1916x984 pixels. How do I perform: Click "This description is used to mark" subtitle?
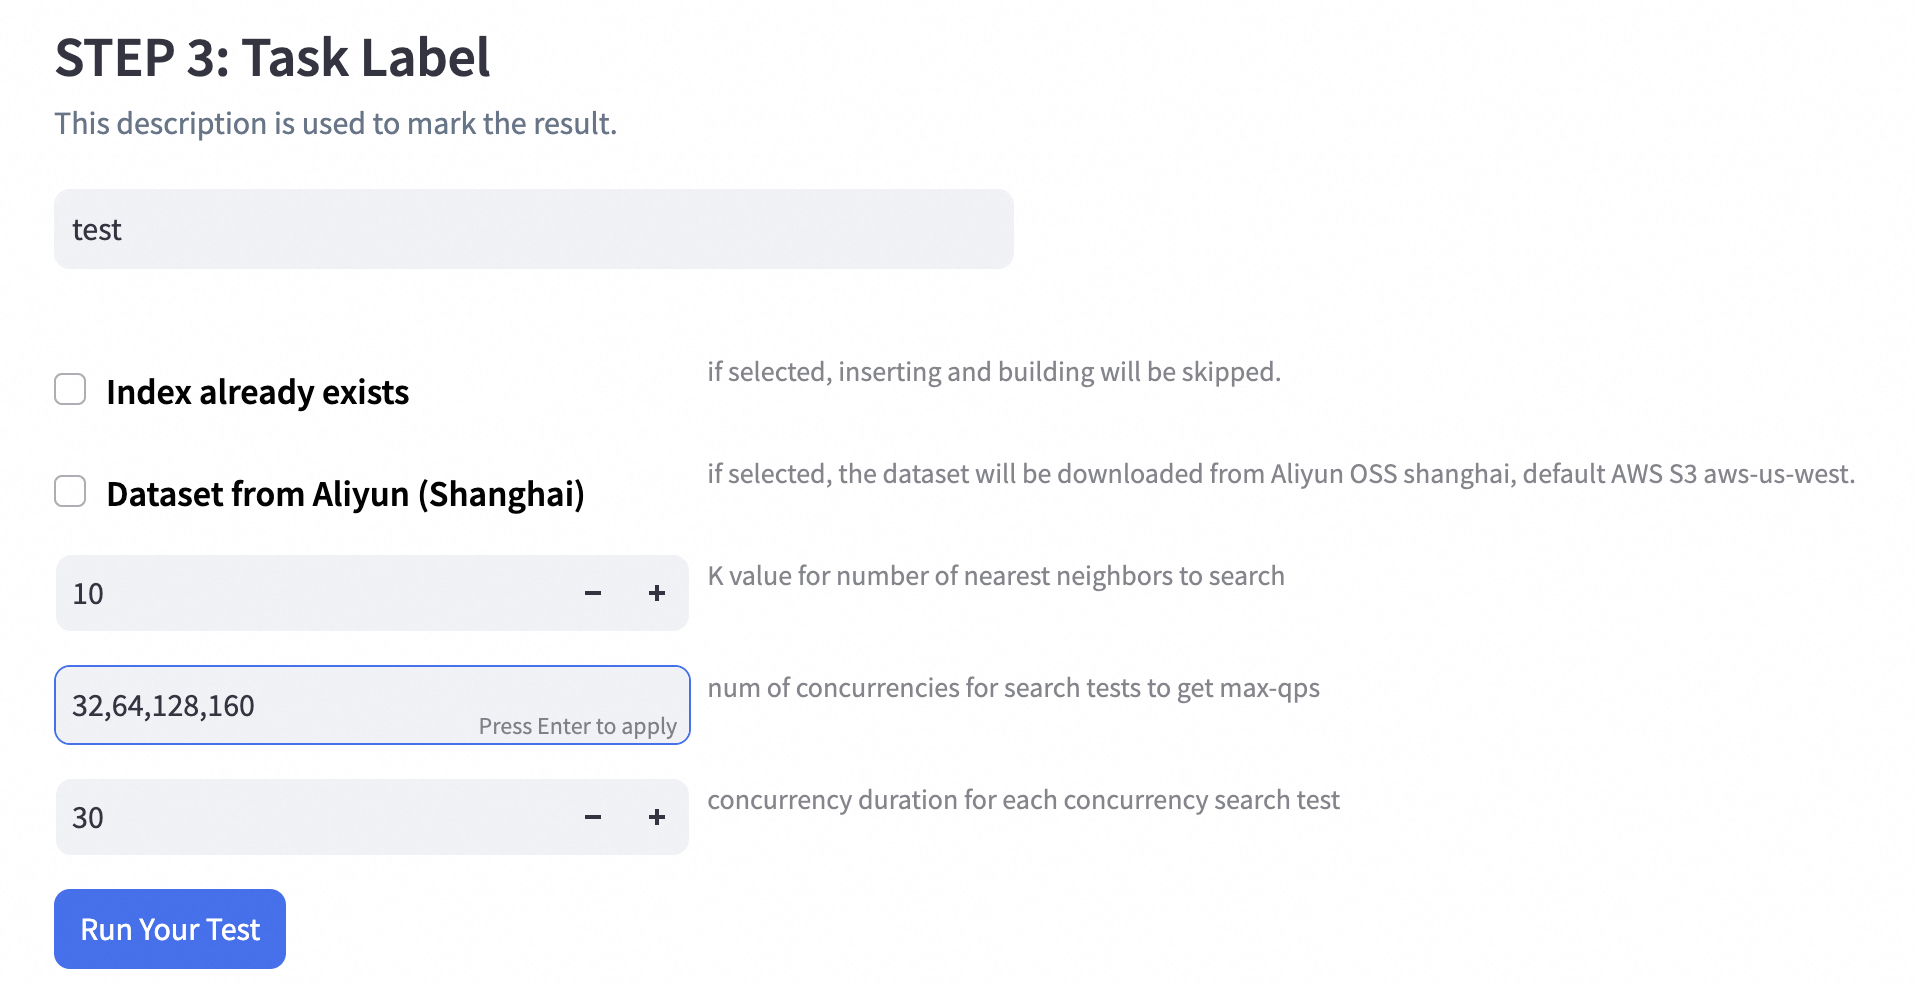335,123
